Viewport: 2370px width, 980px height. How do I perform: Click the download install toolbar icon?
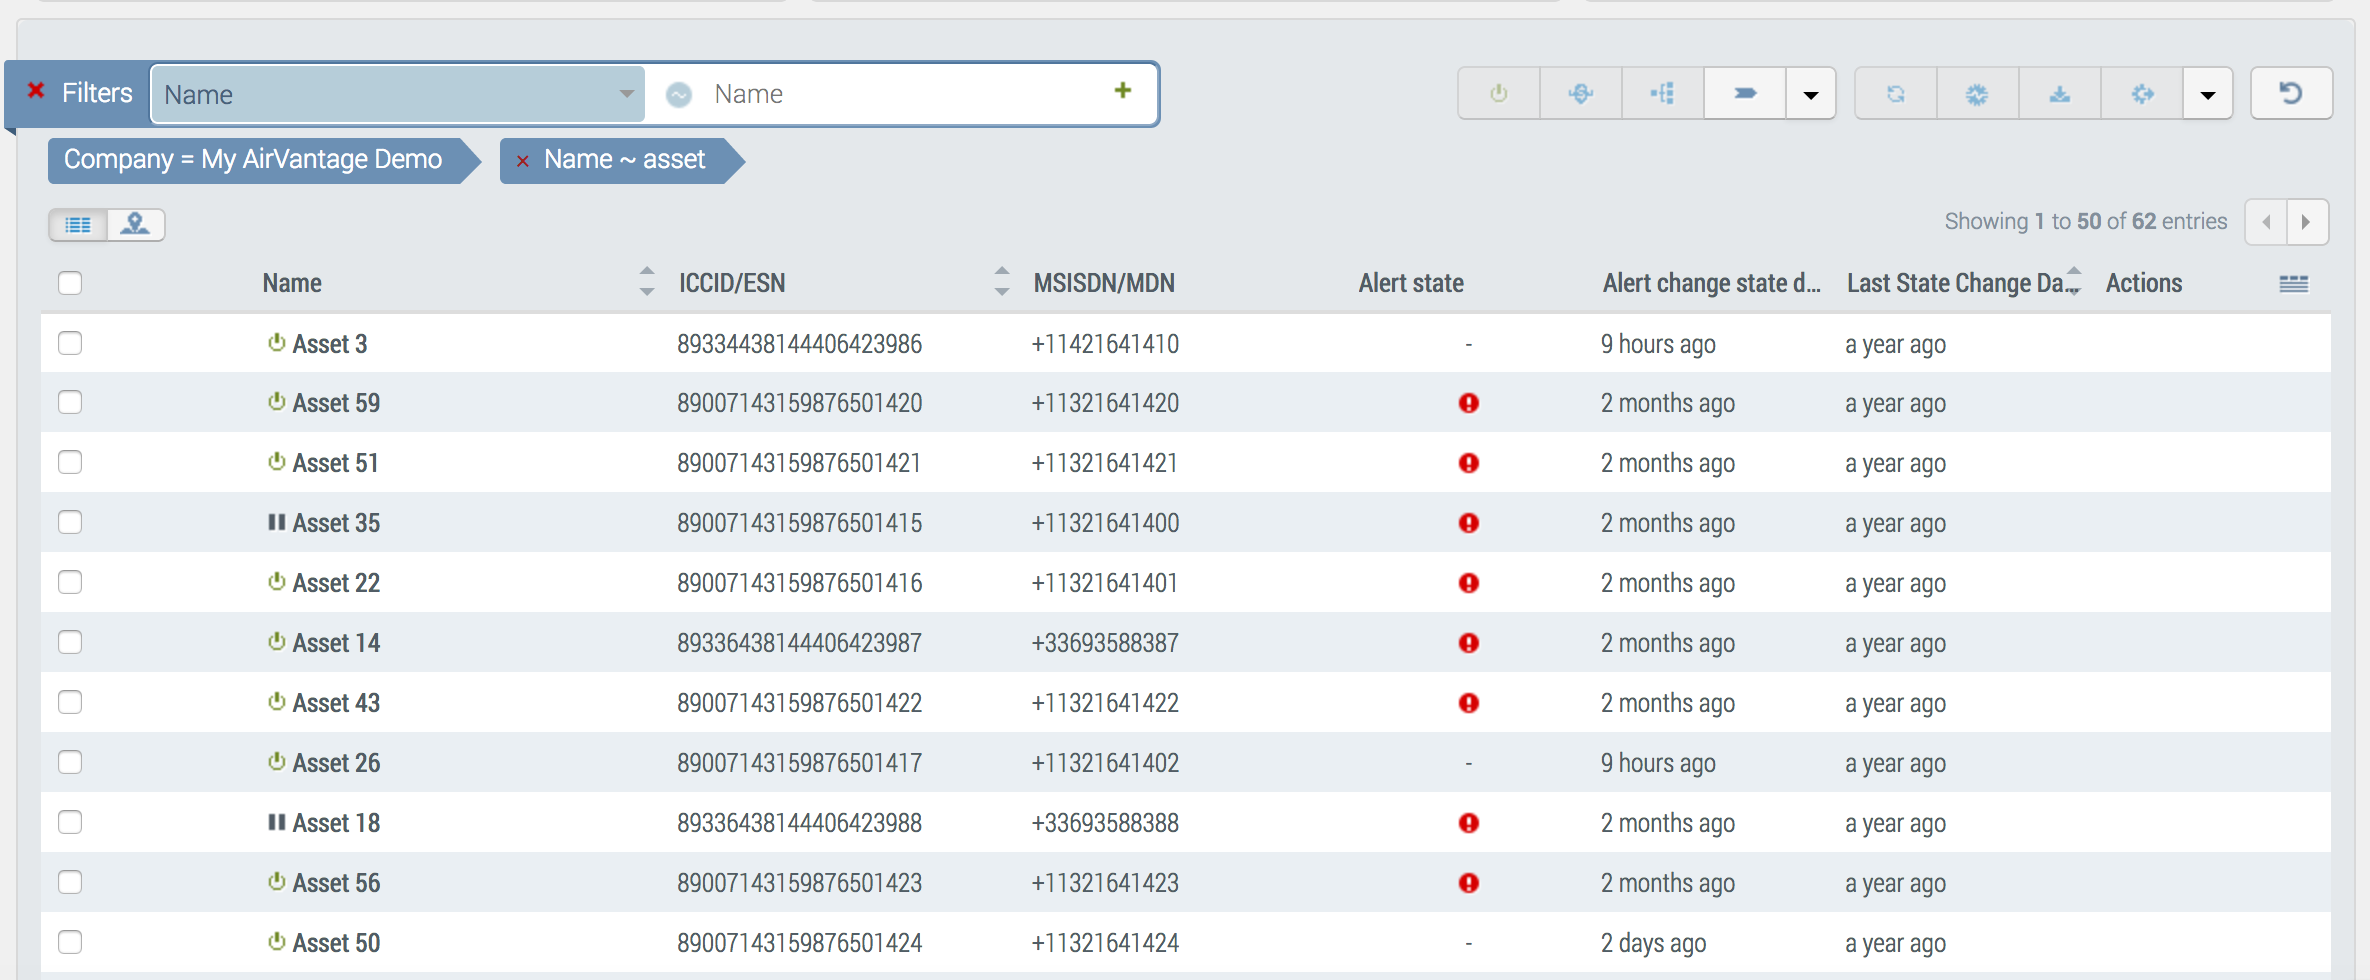point(2059,94)
